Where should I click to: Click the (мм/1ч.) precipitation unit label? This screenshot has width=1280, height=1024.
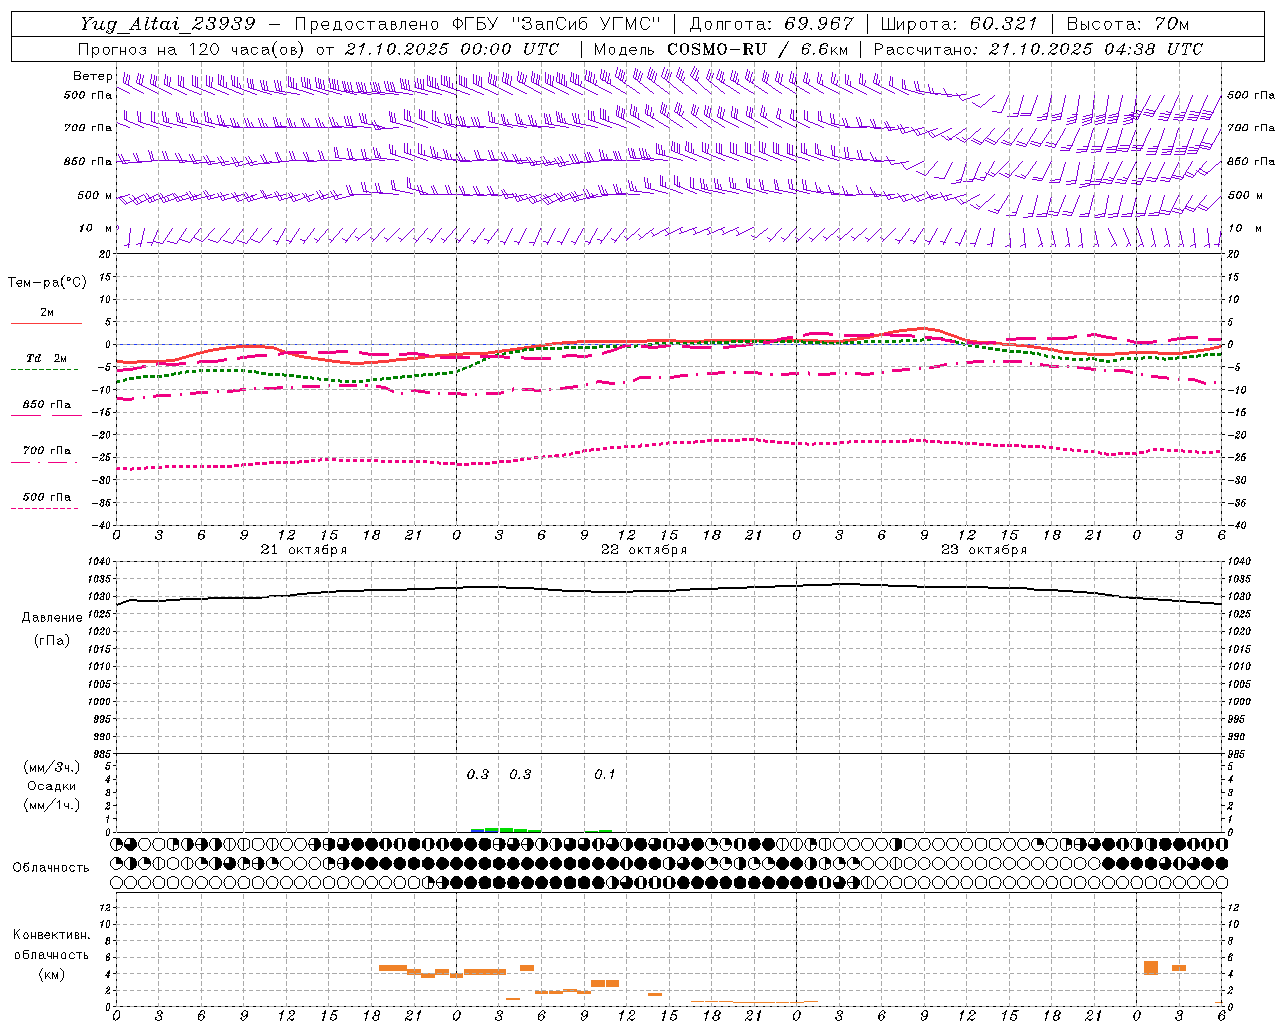52,805
